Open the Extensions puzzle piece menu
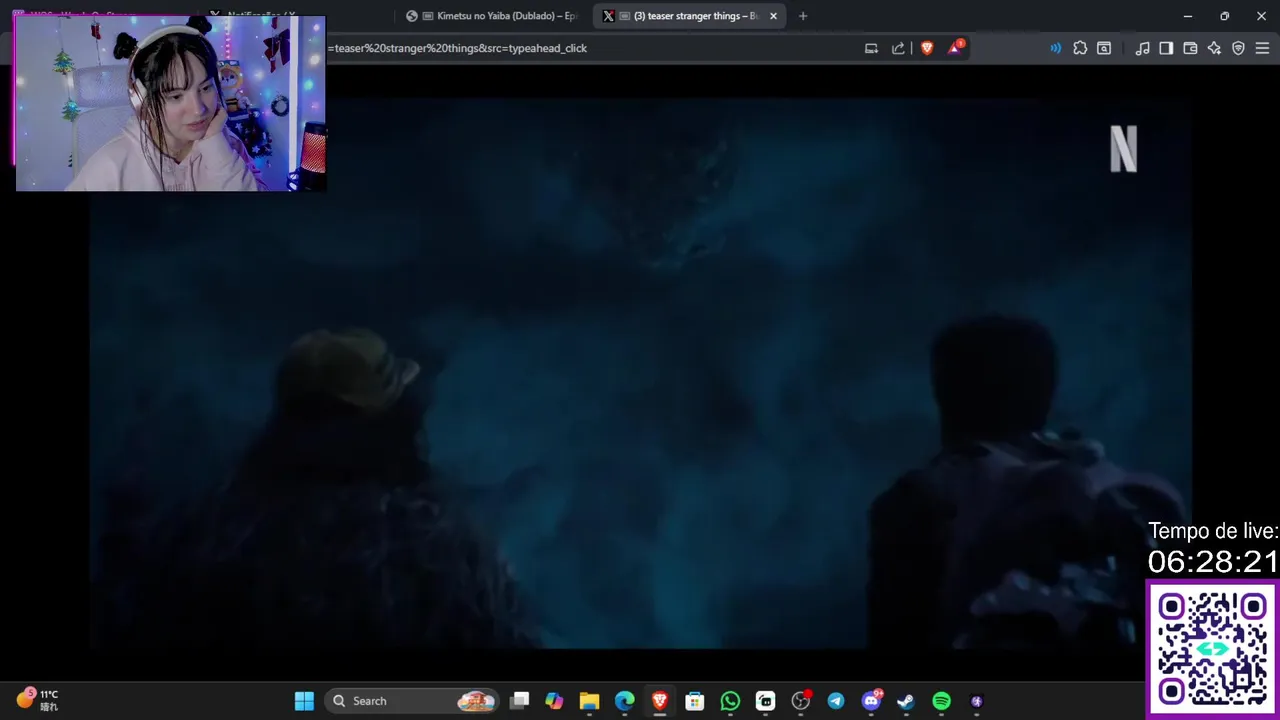 pyautogui.click(x=1080, y=48)
